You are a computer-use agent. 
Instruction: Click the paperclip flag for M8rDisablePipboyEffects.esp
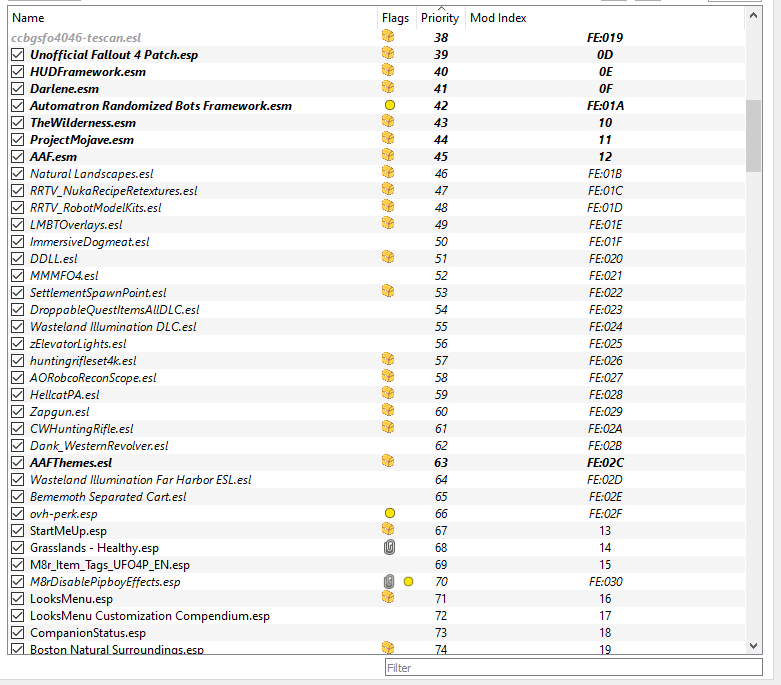(389, 581)
